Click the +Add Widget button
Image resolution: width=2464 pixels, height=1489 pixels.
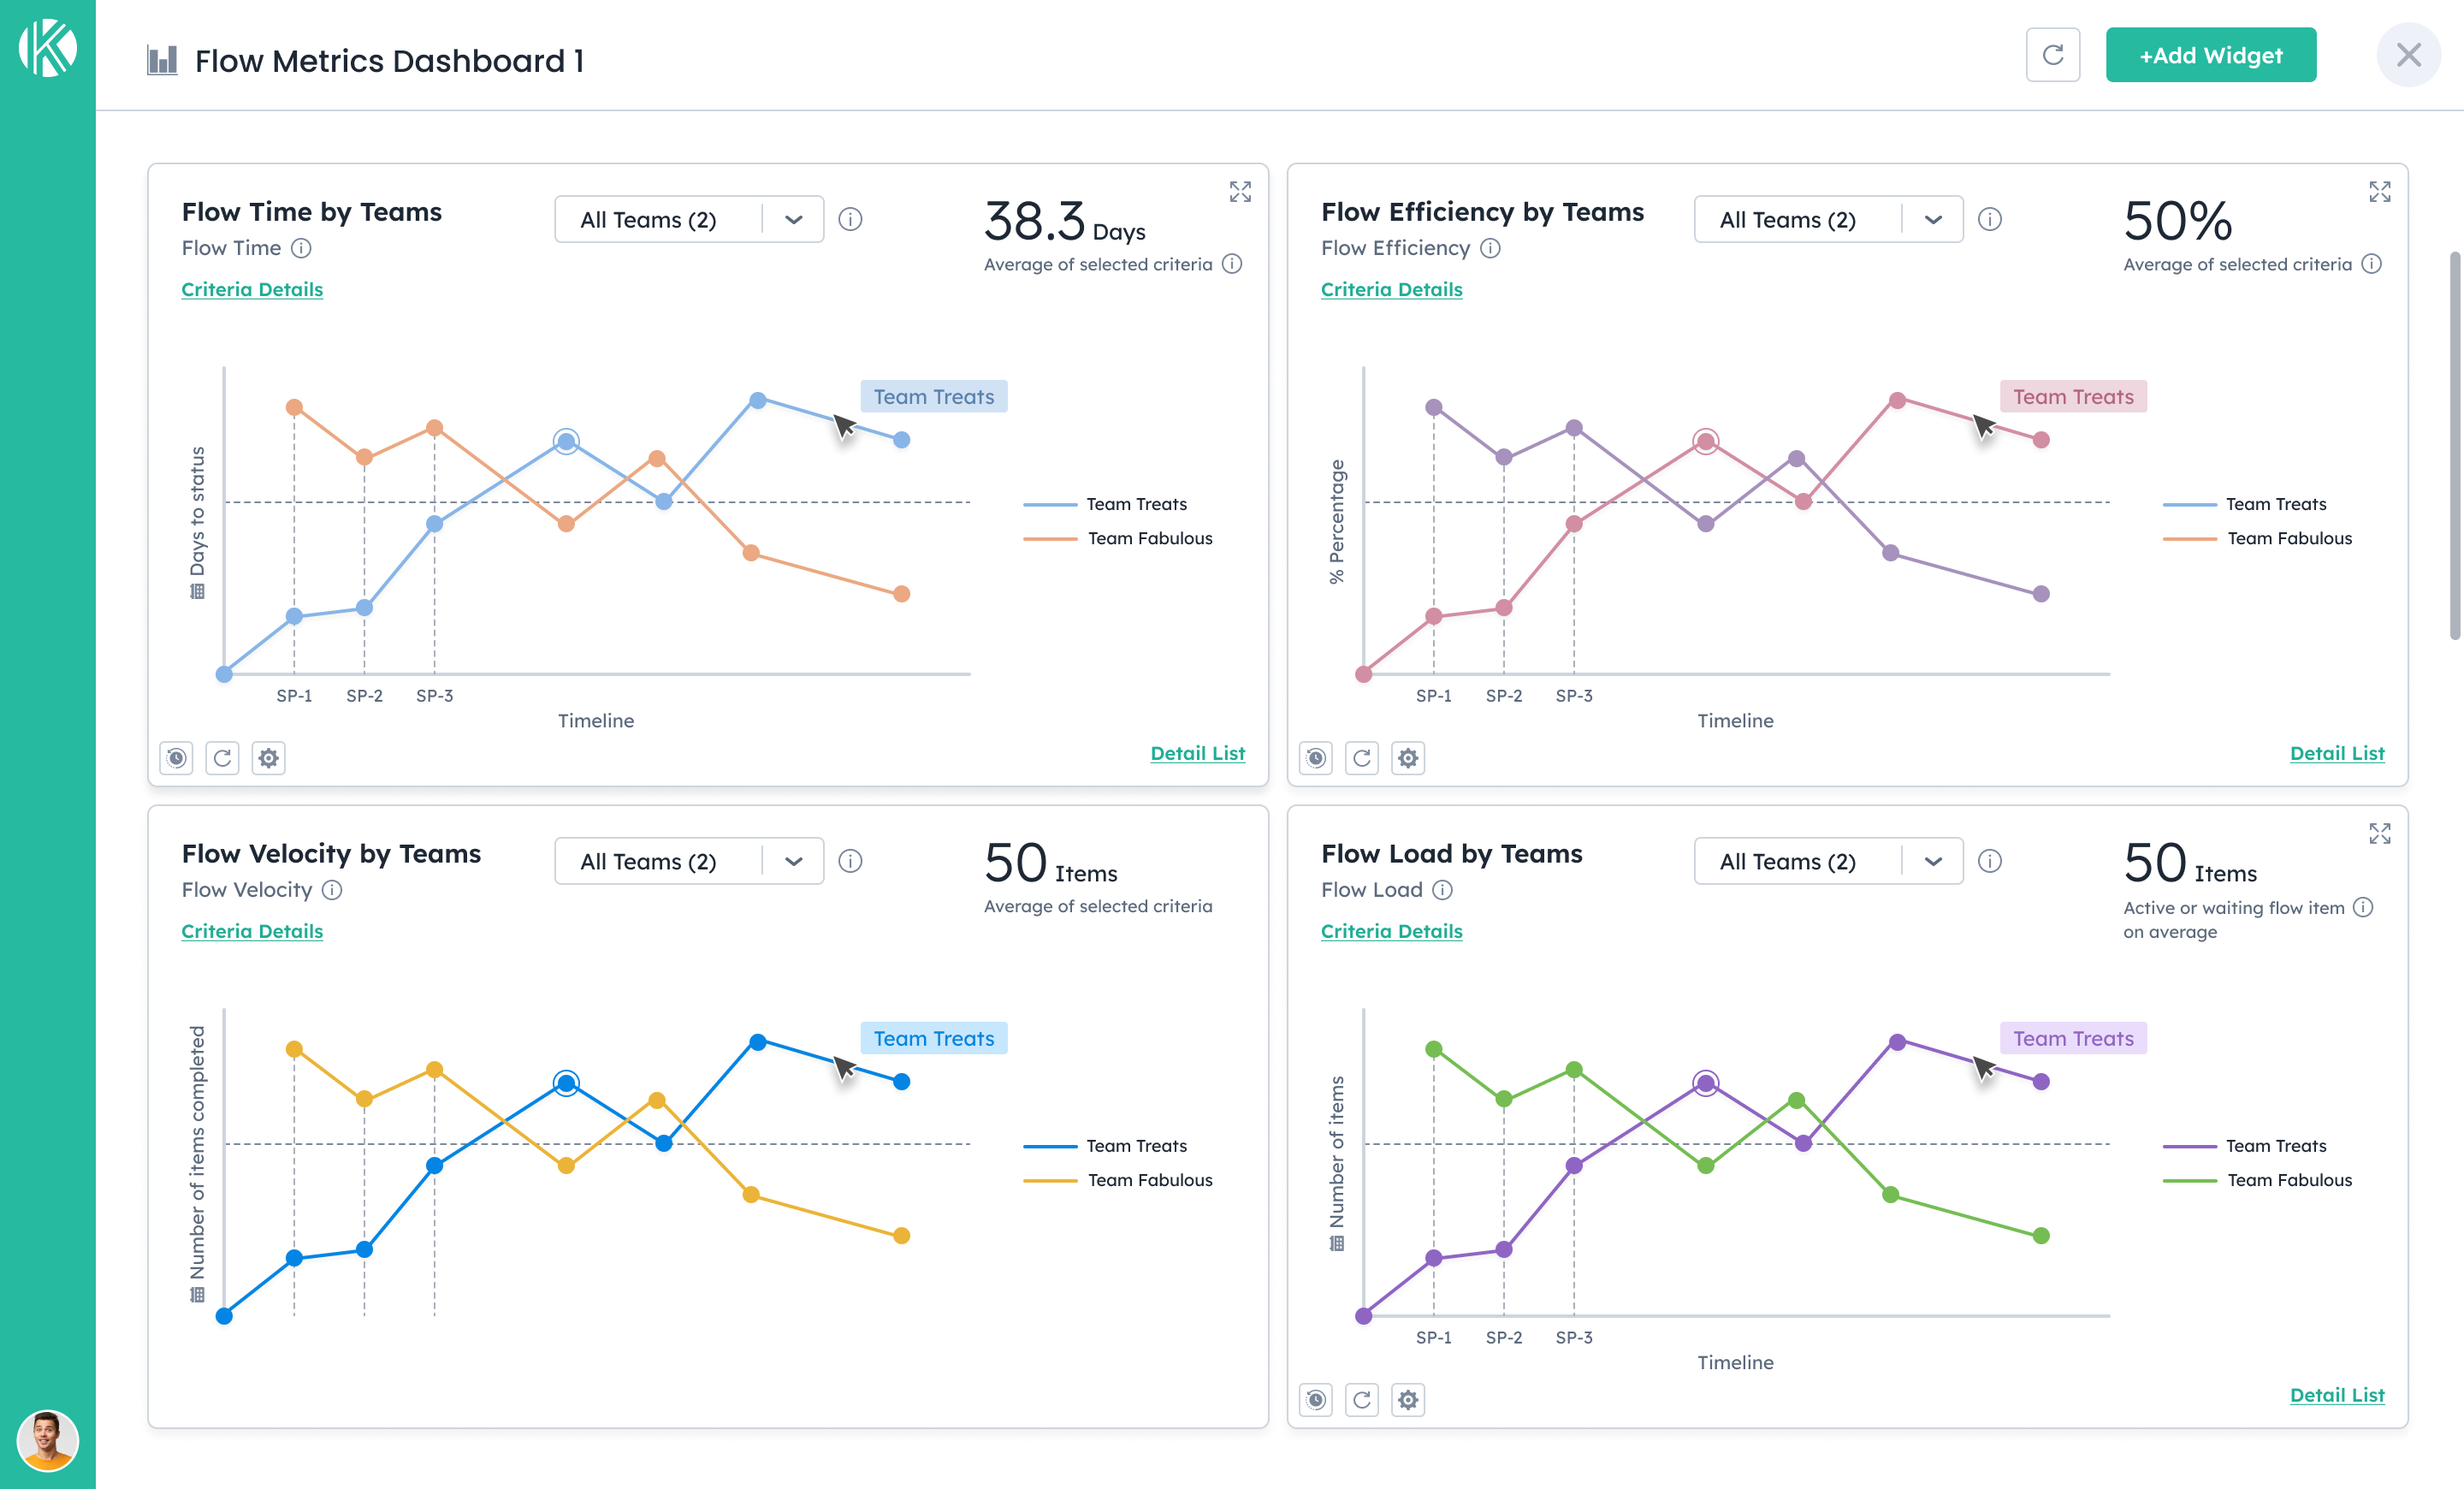click(2210, 55)
